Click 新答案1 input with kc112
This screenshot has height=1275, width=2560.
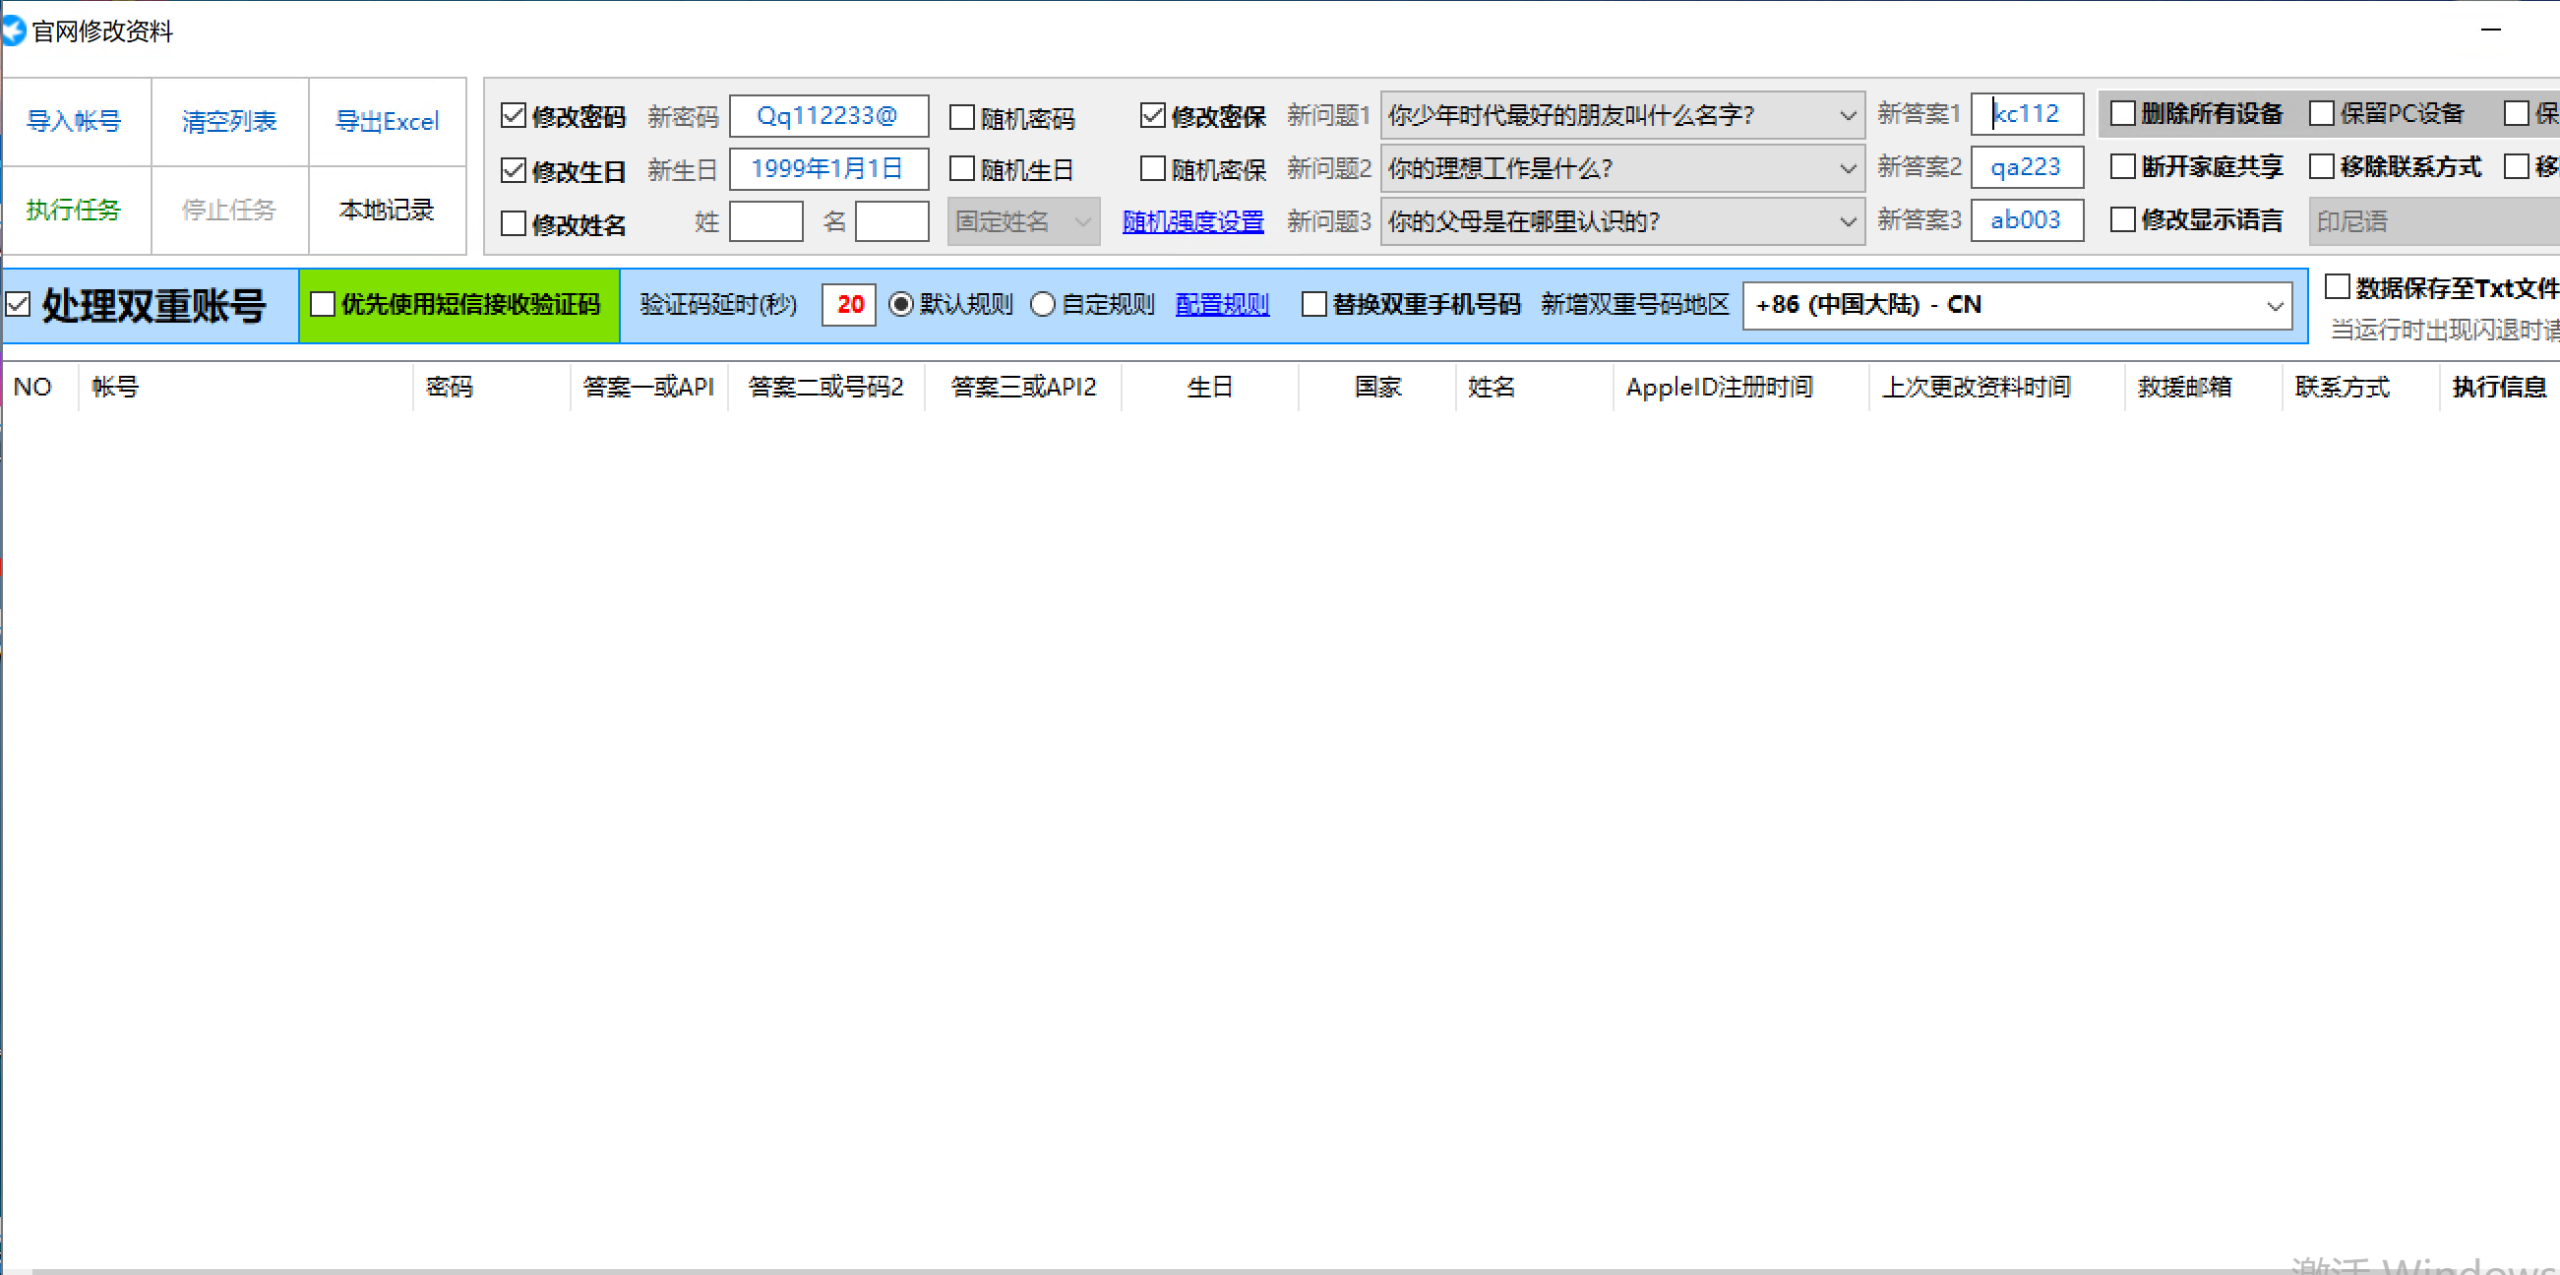tap(2028, 114)
